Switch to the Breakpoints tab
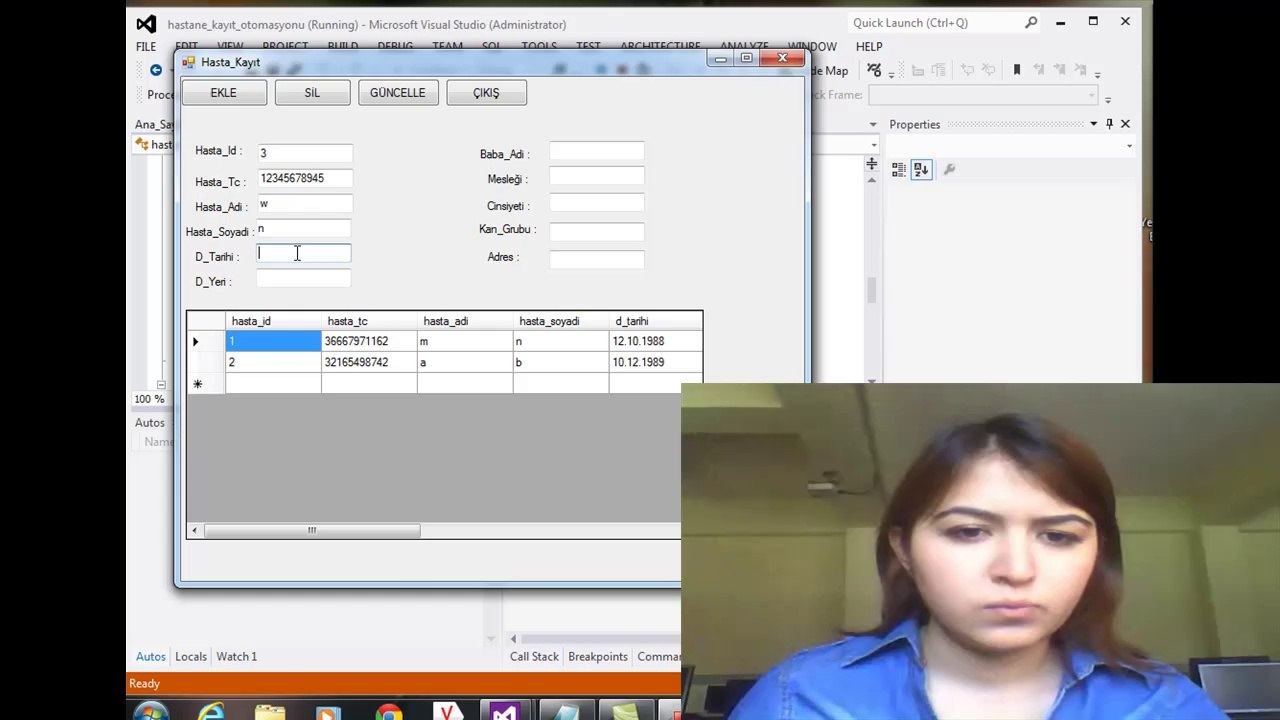Screen dimensions: 1280x720 (x=598, y=657)
